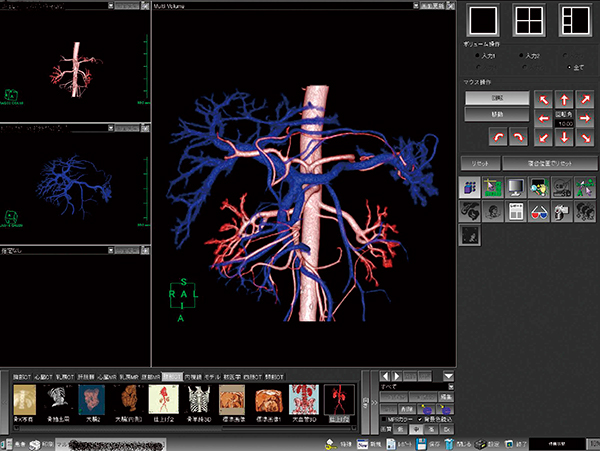Switch to the 心臓CT preset tab
This screenshot has width=600, height=451.
click(41, 378)
